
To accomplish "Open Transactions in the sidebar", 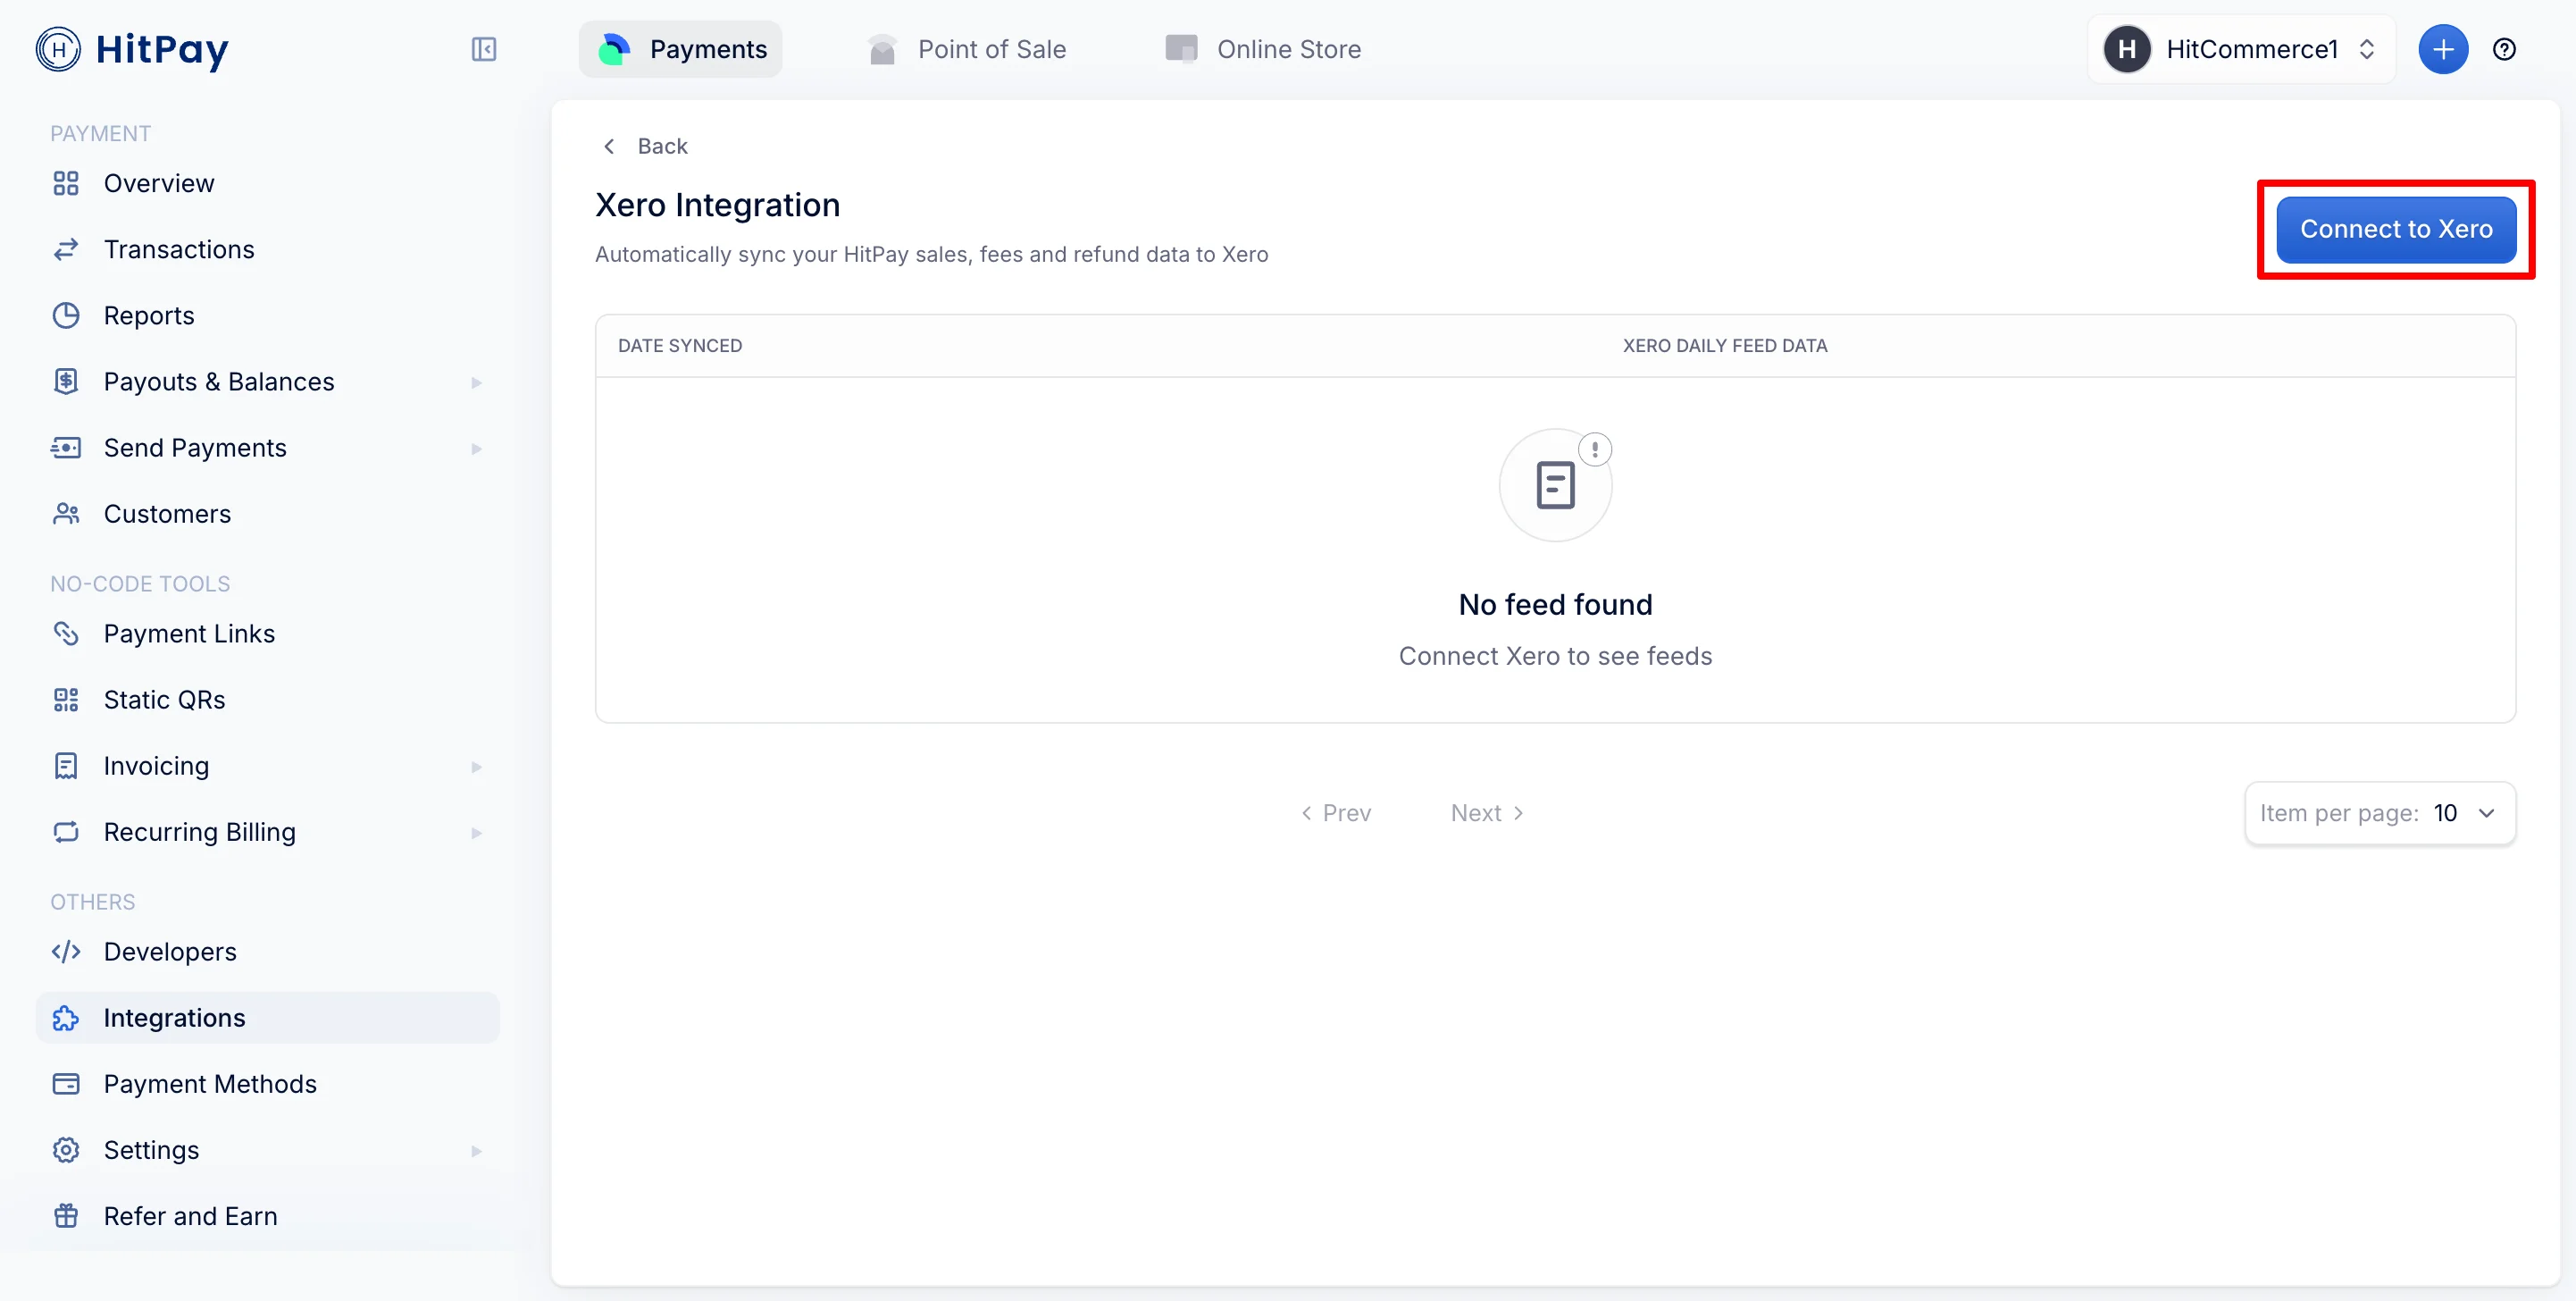I will pyautogui.click(x=267, y=249).
